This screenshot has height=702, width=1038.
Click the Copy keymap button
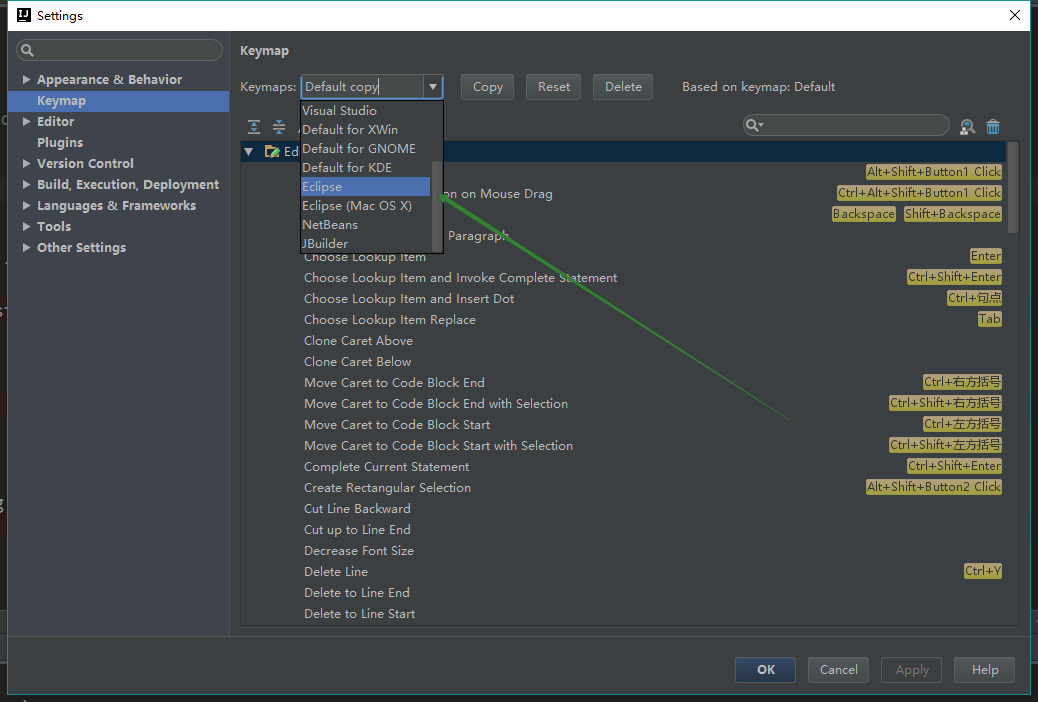coord(487,87)
